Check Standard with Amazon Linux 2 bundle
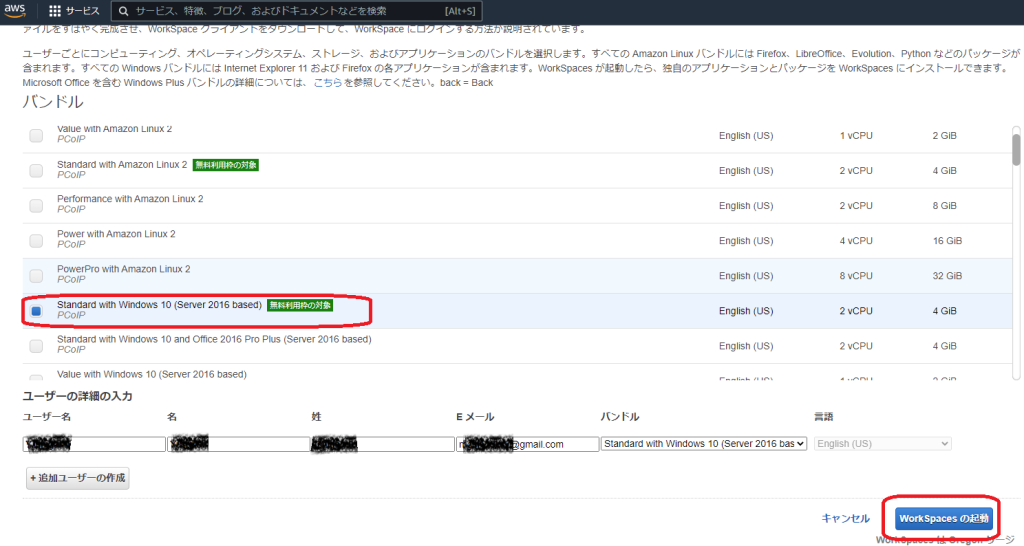1024x546 pixels. (x=36, y=171)
